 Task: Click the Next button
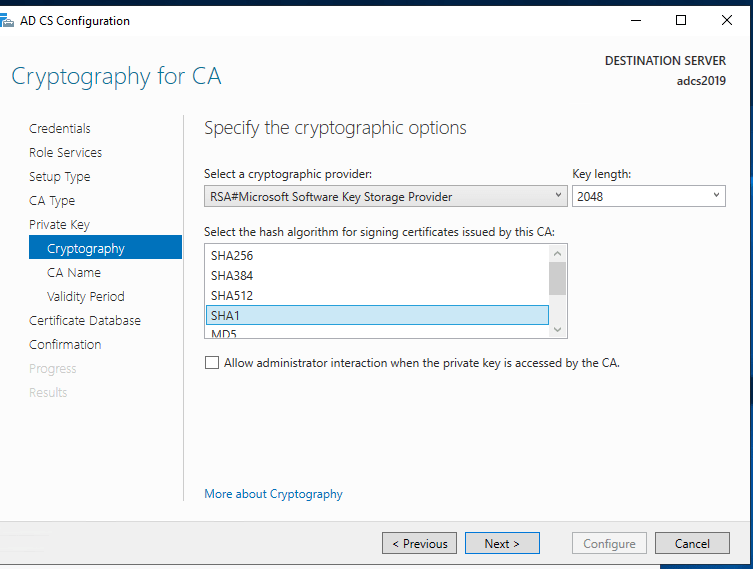pos(502,543)
